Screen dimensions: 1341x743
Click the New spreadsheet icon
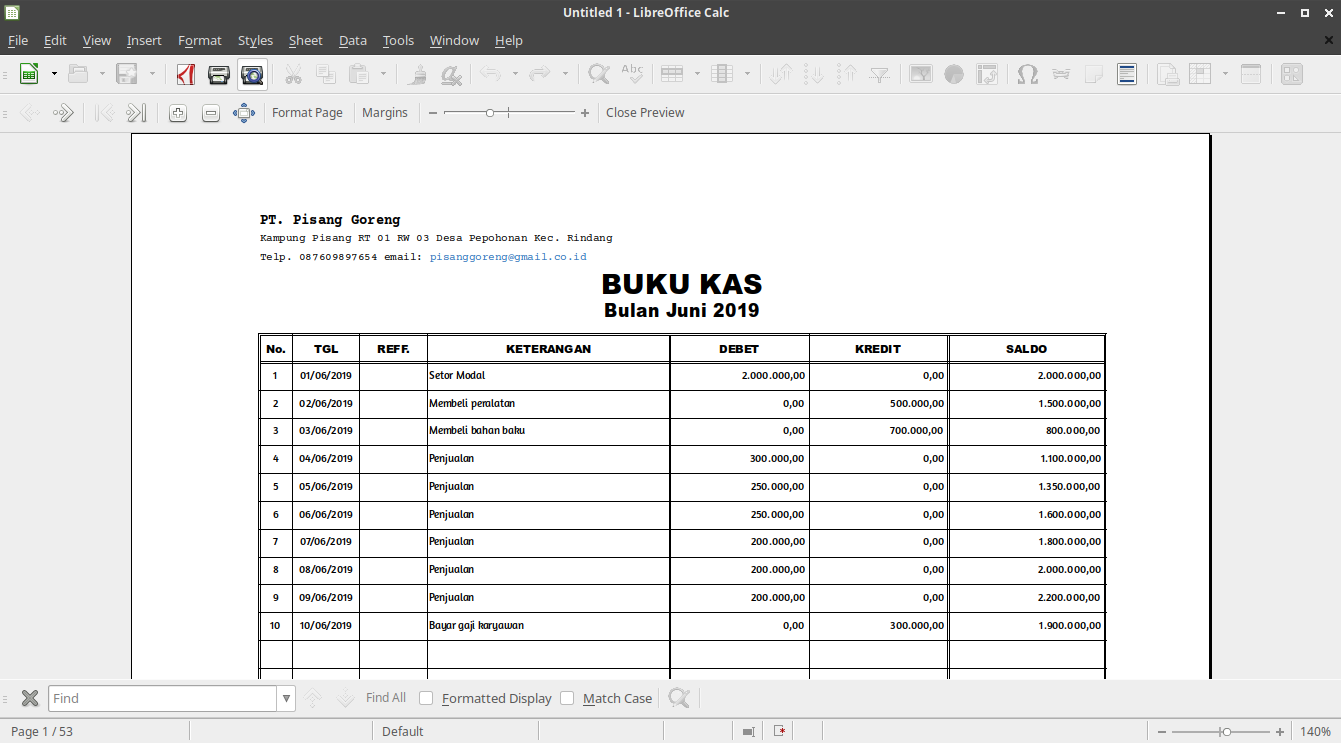click(29, 74)
